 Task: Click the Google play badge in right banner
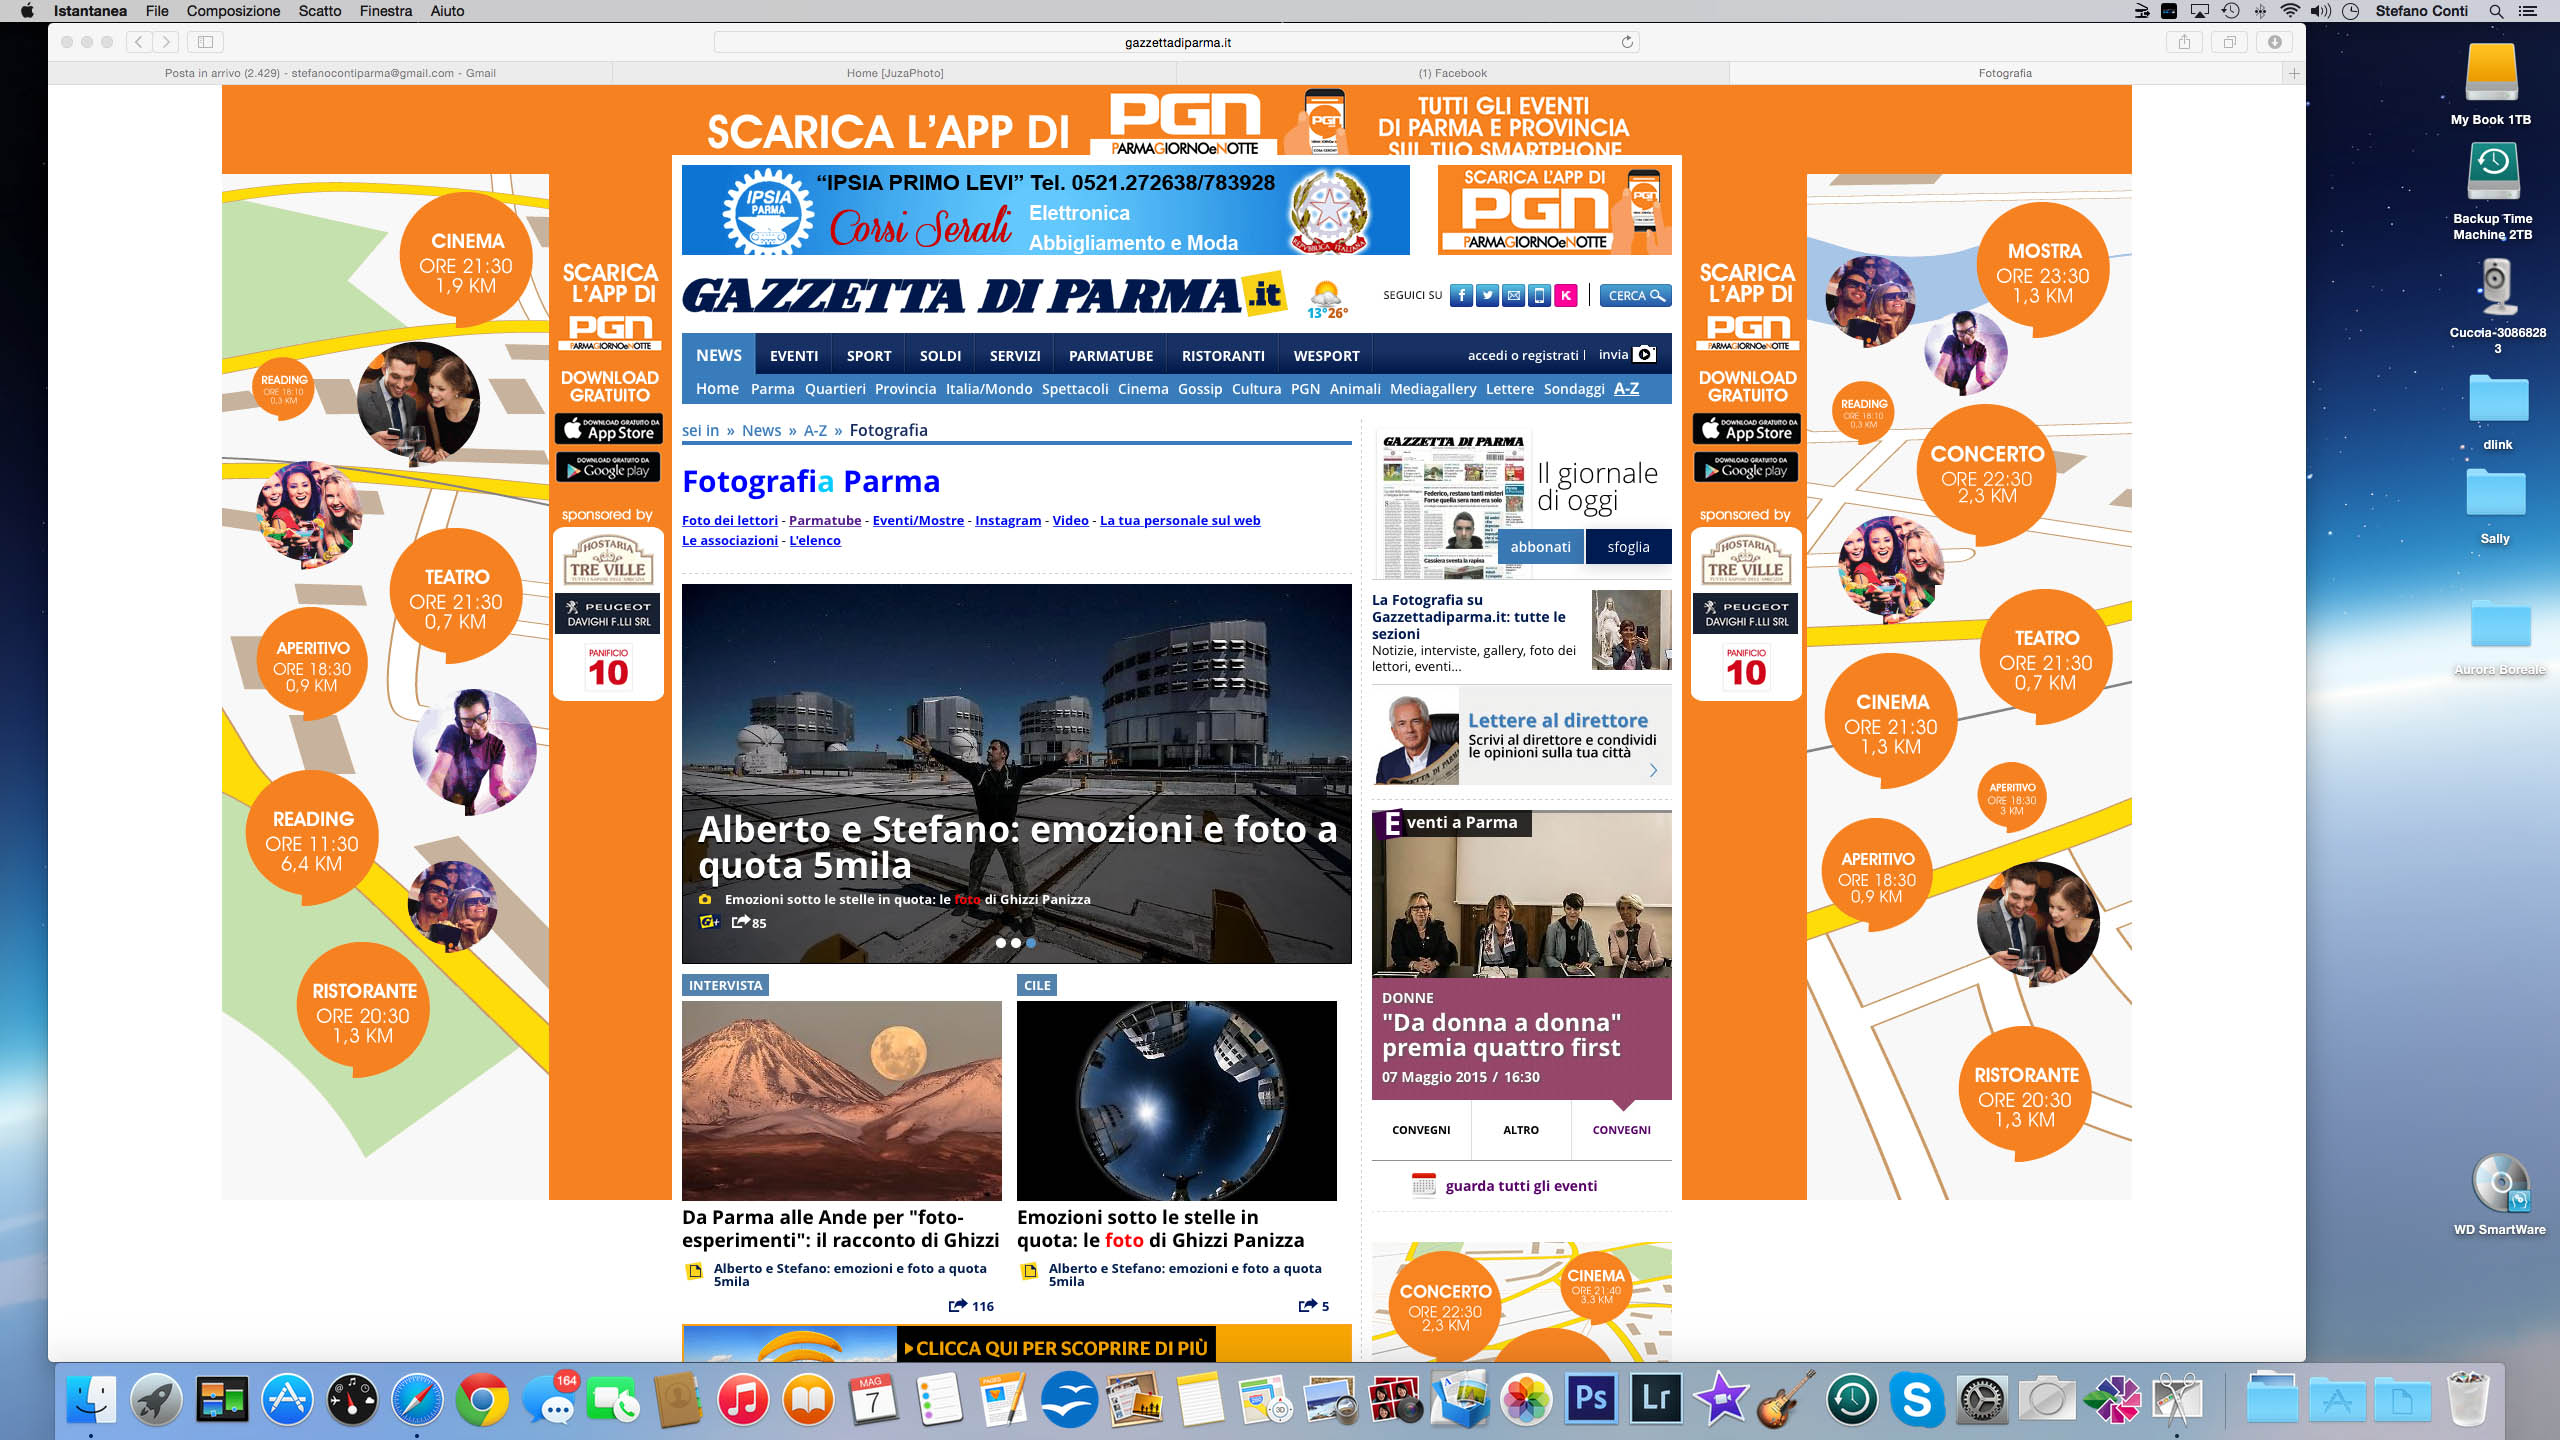(x=1746, y=467)
